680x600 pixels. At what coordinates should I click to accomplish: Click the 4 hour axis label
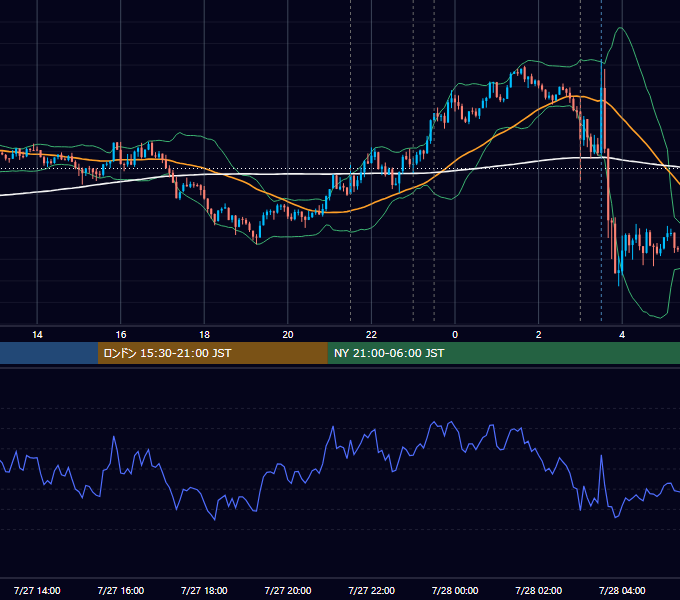[622, 335]
